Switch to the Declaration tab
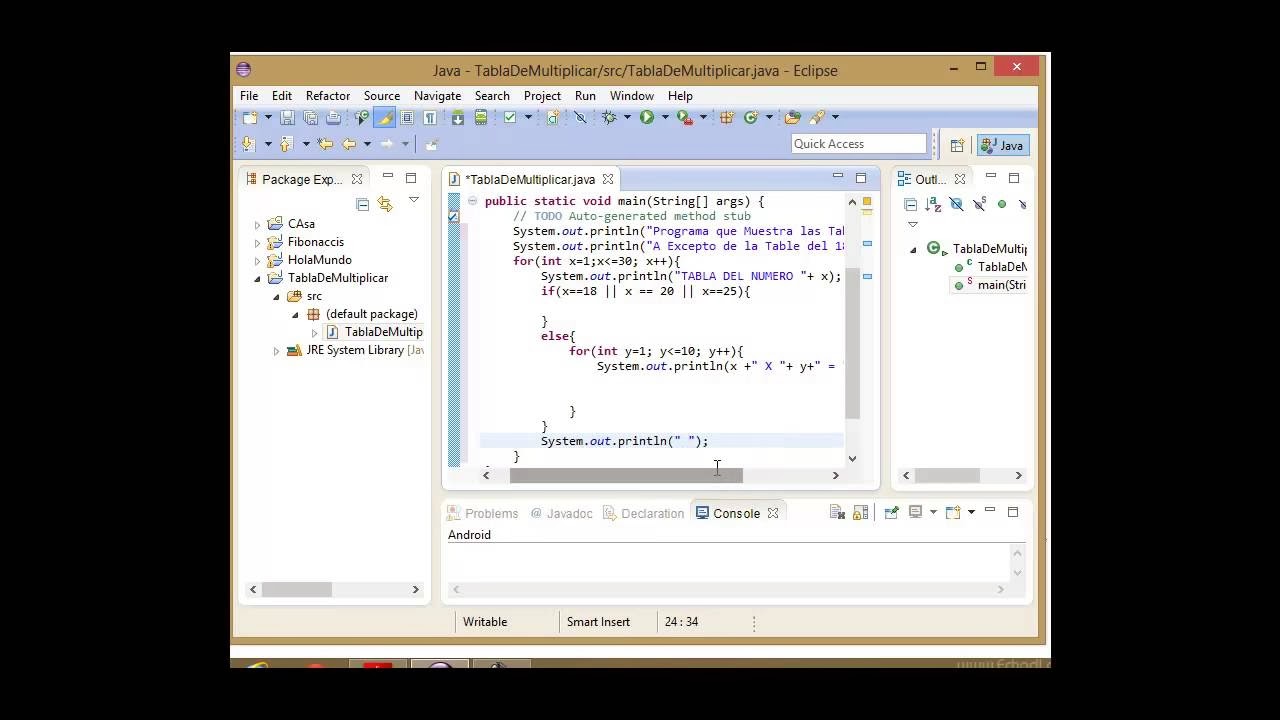 click(642, 513)
